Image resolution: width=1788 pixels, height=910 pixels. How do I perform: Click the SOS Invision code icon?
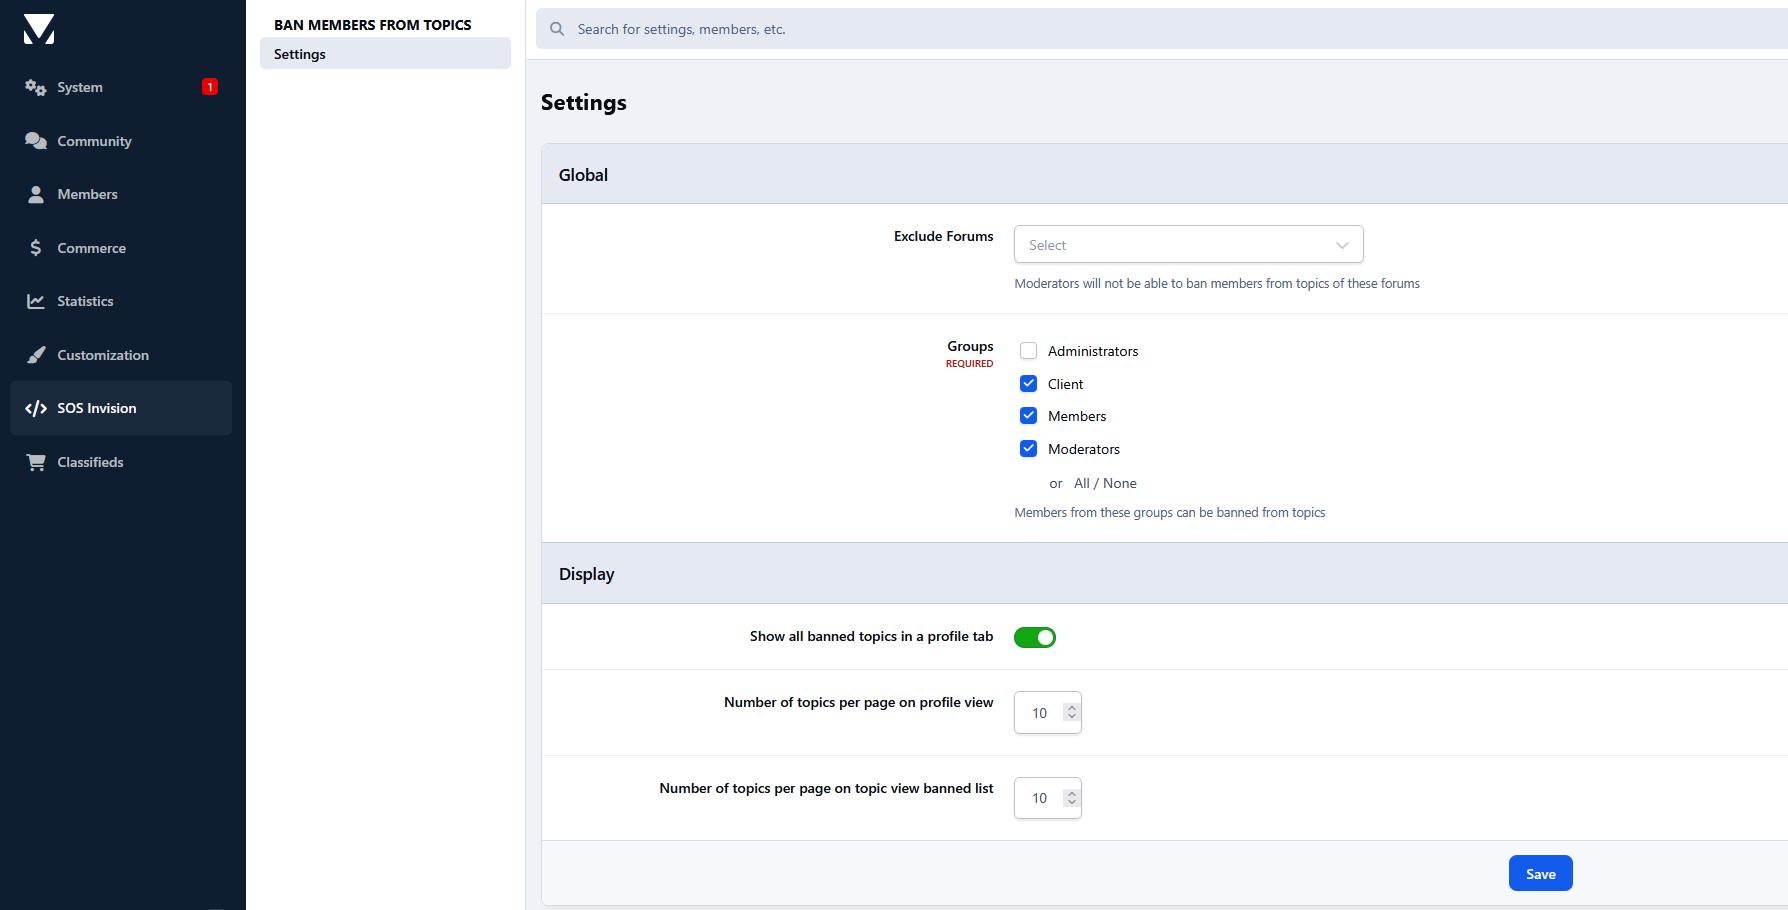tap(36, 408)
